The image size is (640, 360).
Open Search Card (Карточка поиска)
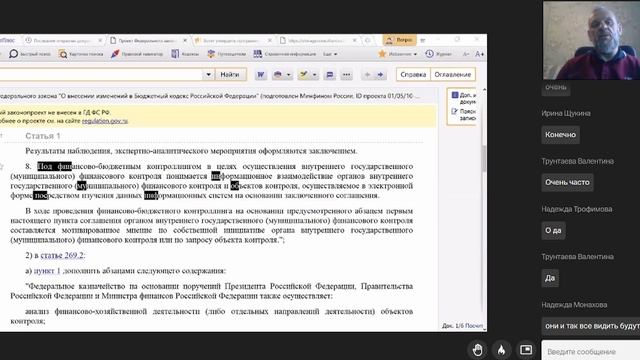tap(81, 54)
